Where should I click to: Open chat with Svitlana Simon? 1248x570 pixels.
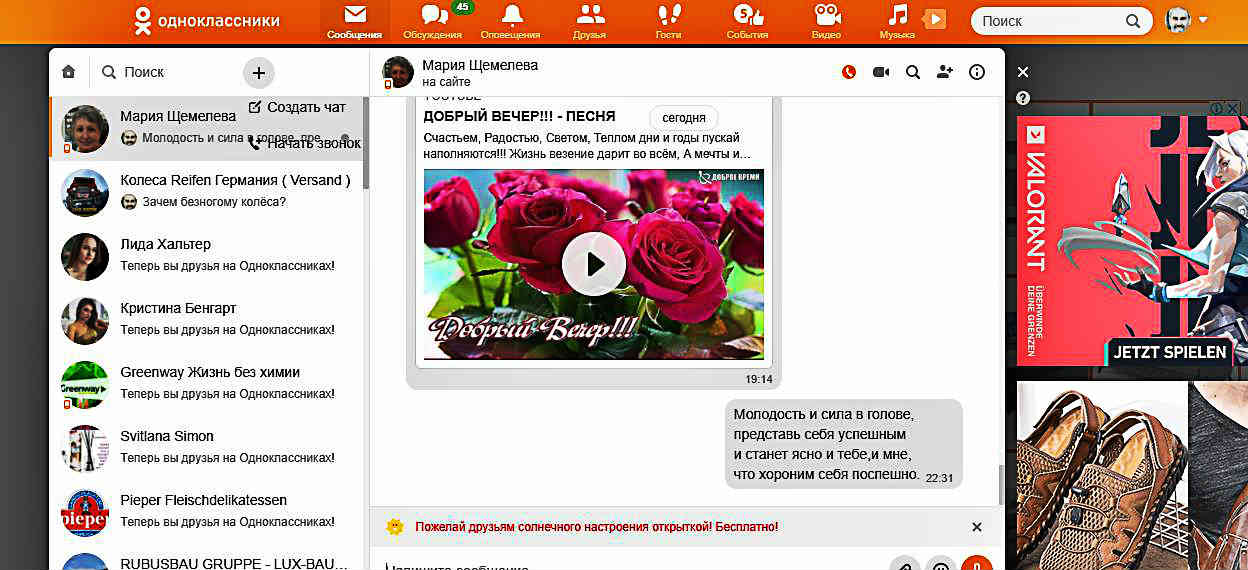point(207,448)
